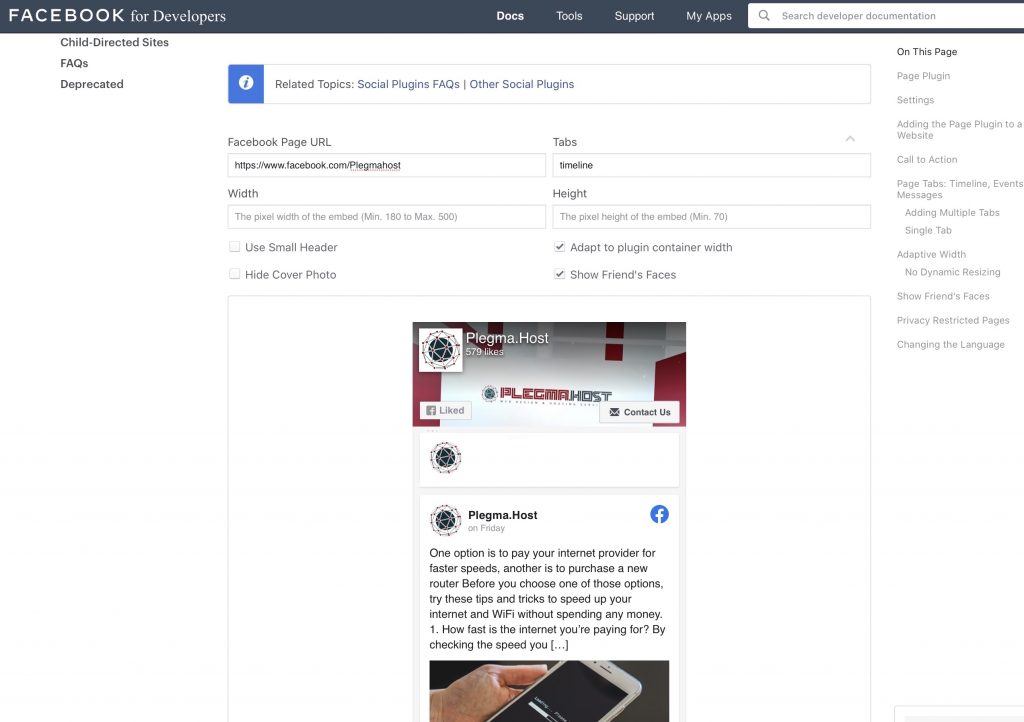The width and height of the screenshot is (1024, 722).
Task: Open Other Social Plugins link
Action: (522, 84)
